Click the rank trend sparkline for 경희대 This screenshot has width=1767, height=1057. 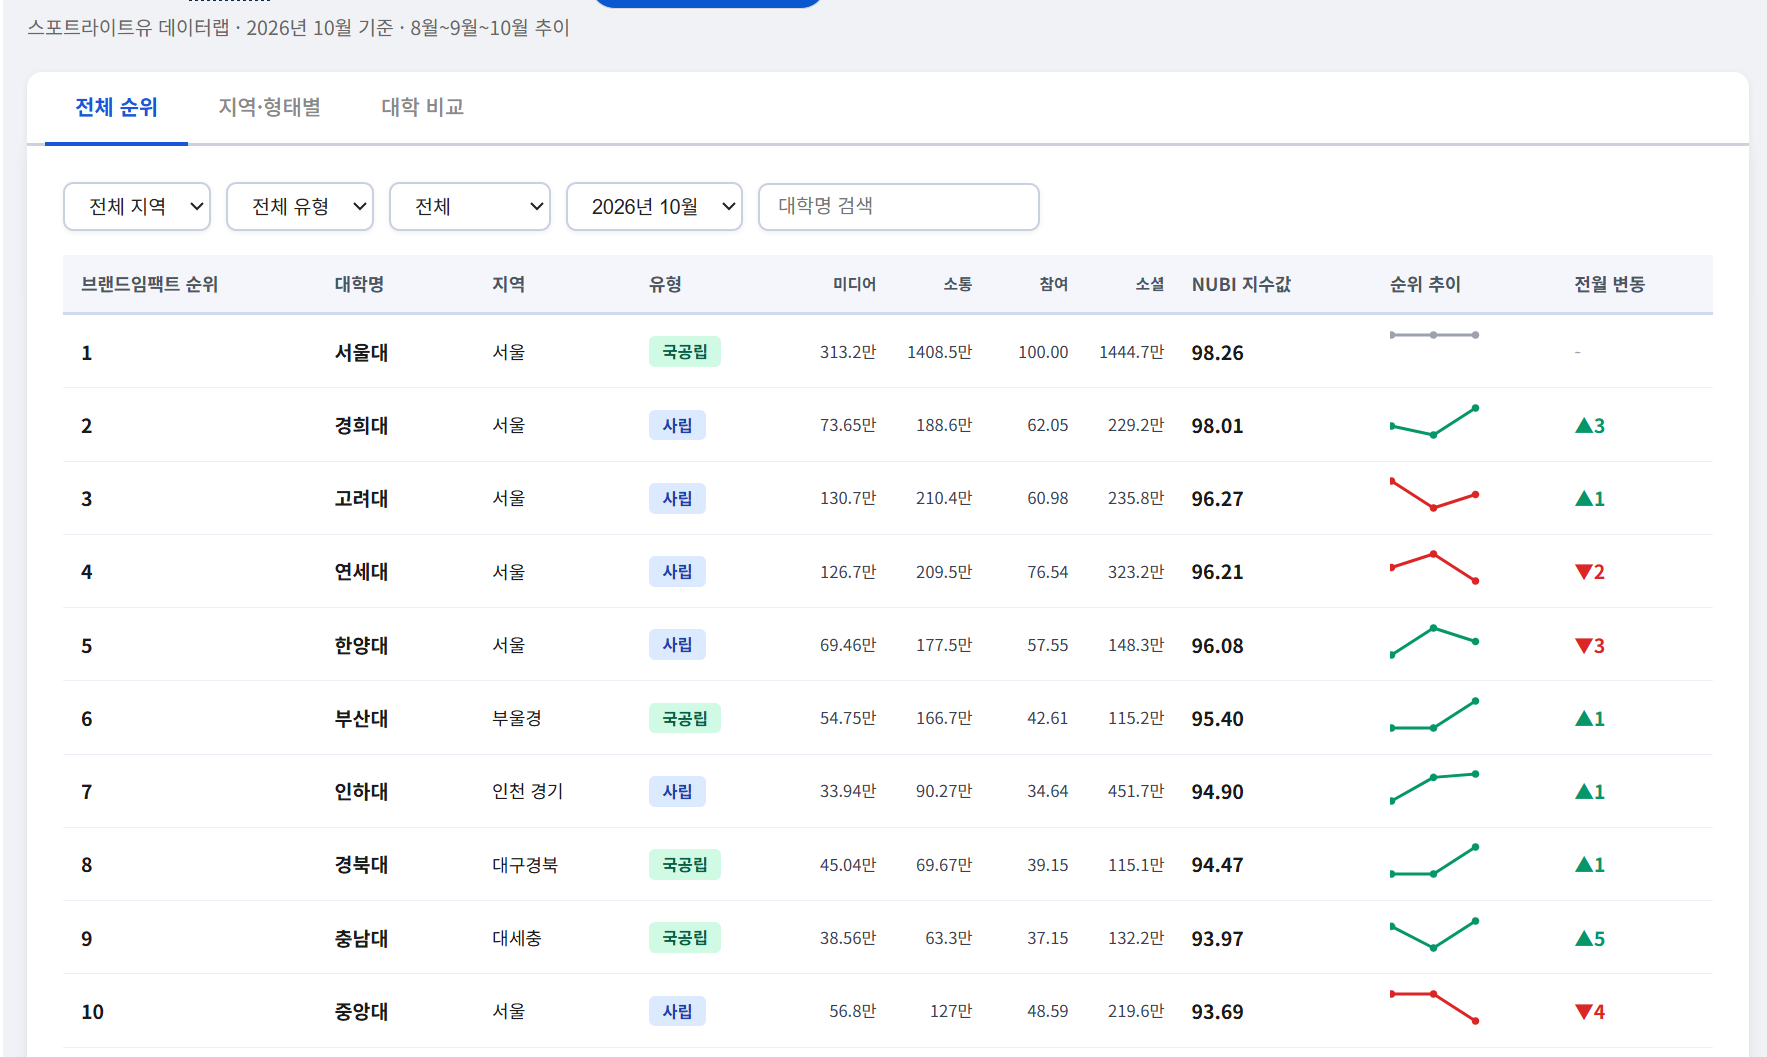pos(1434,421)
